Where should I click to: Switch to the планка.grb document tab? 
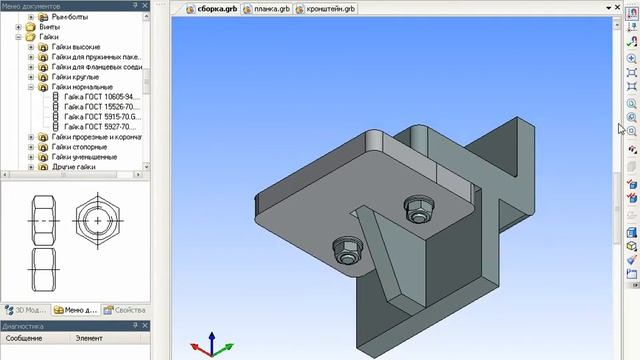pyautogui.click(x=267, y=9)
